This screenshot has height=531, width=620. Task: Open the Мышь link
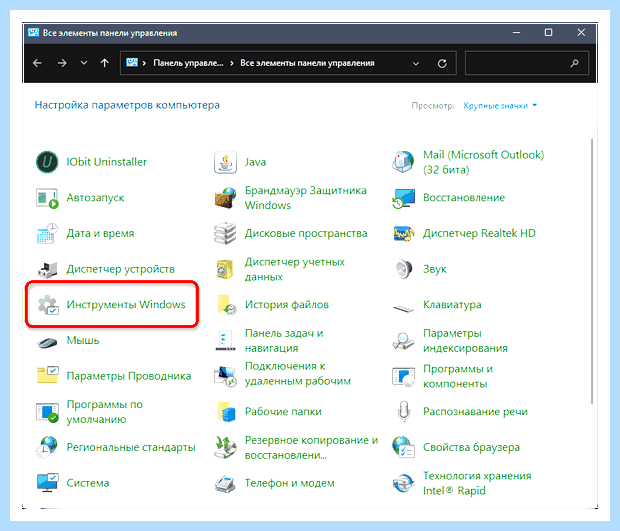click(83, 340)
